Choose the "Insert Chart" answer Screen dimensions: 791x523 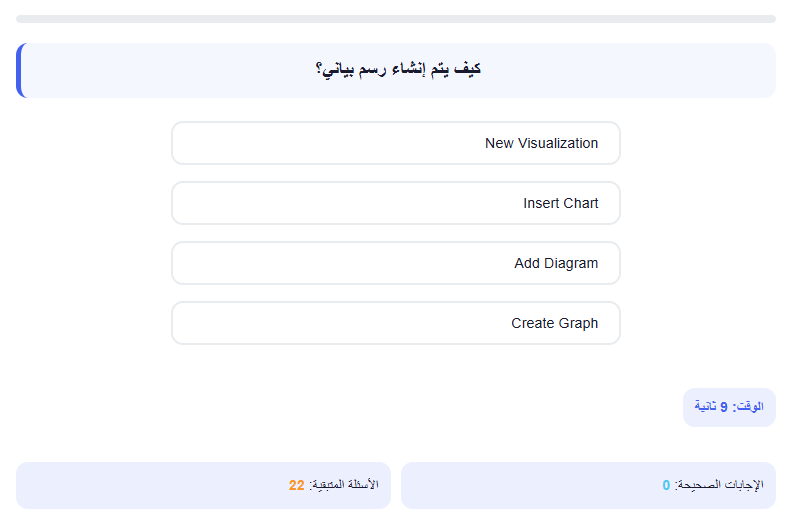tap(396, 203)
